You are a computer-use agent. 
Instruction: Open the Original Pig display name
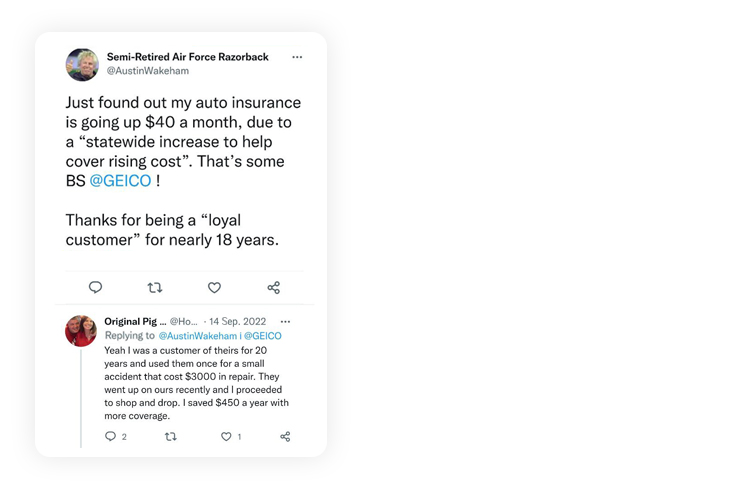(134, 321)
